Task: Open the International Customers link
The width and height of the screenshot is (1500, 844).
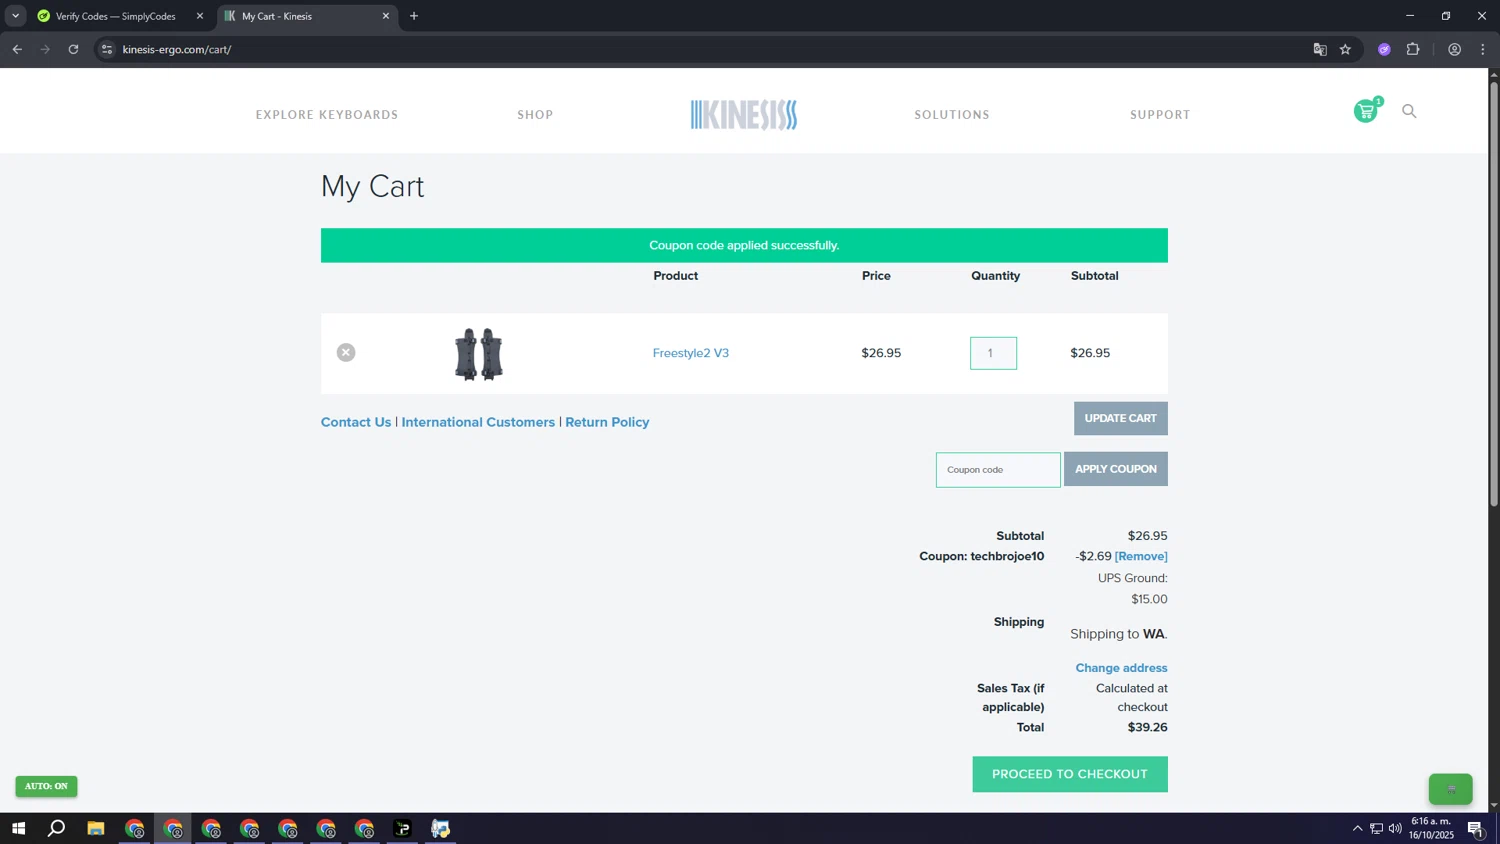Action: 478,422
